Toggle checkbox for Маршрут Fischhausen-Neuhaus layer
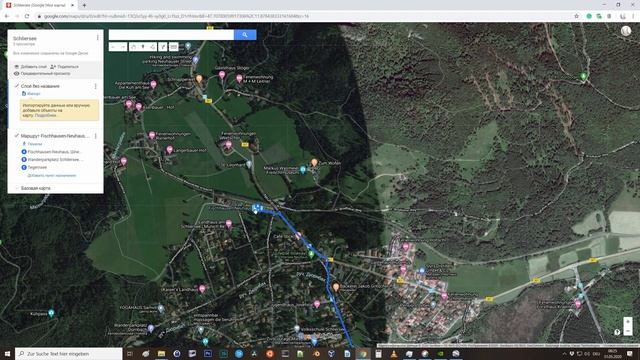Screen dimensions: 640x360 click(17, 136)
